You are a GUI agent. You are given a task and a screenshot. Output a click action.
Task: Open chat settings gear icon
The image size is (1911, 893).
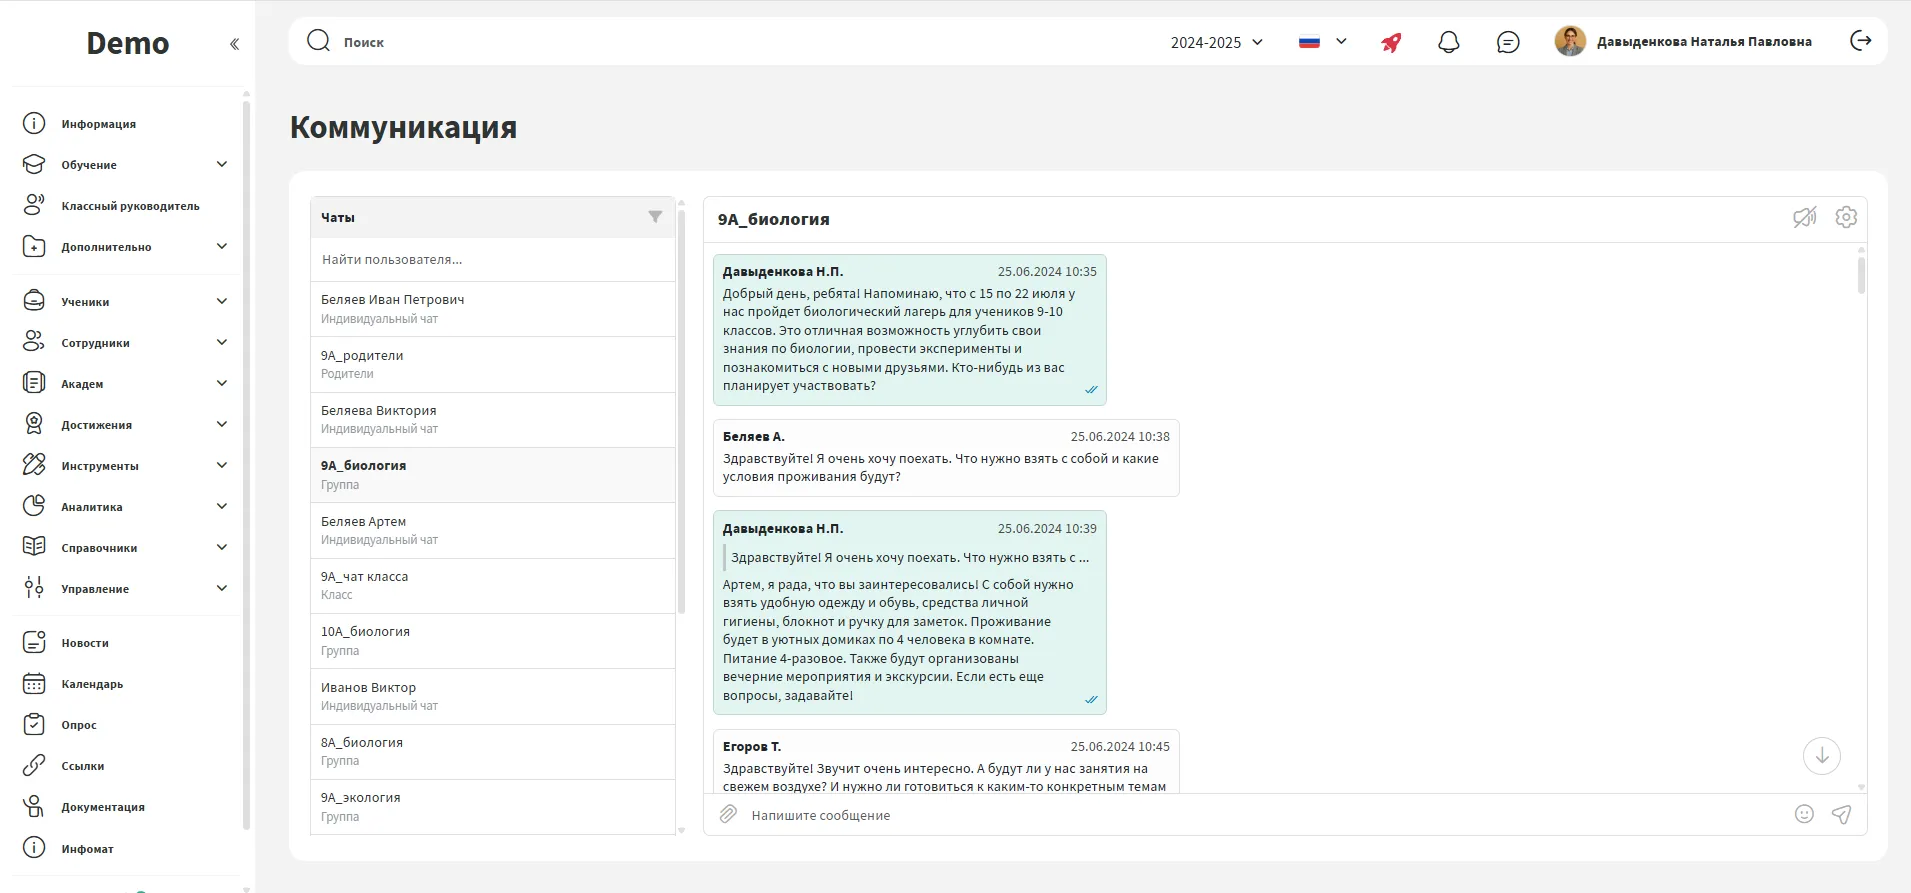tap(1846, 217)
